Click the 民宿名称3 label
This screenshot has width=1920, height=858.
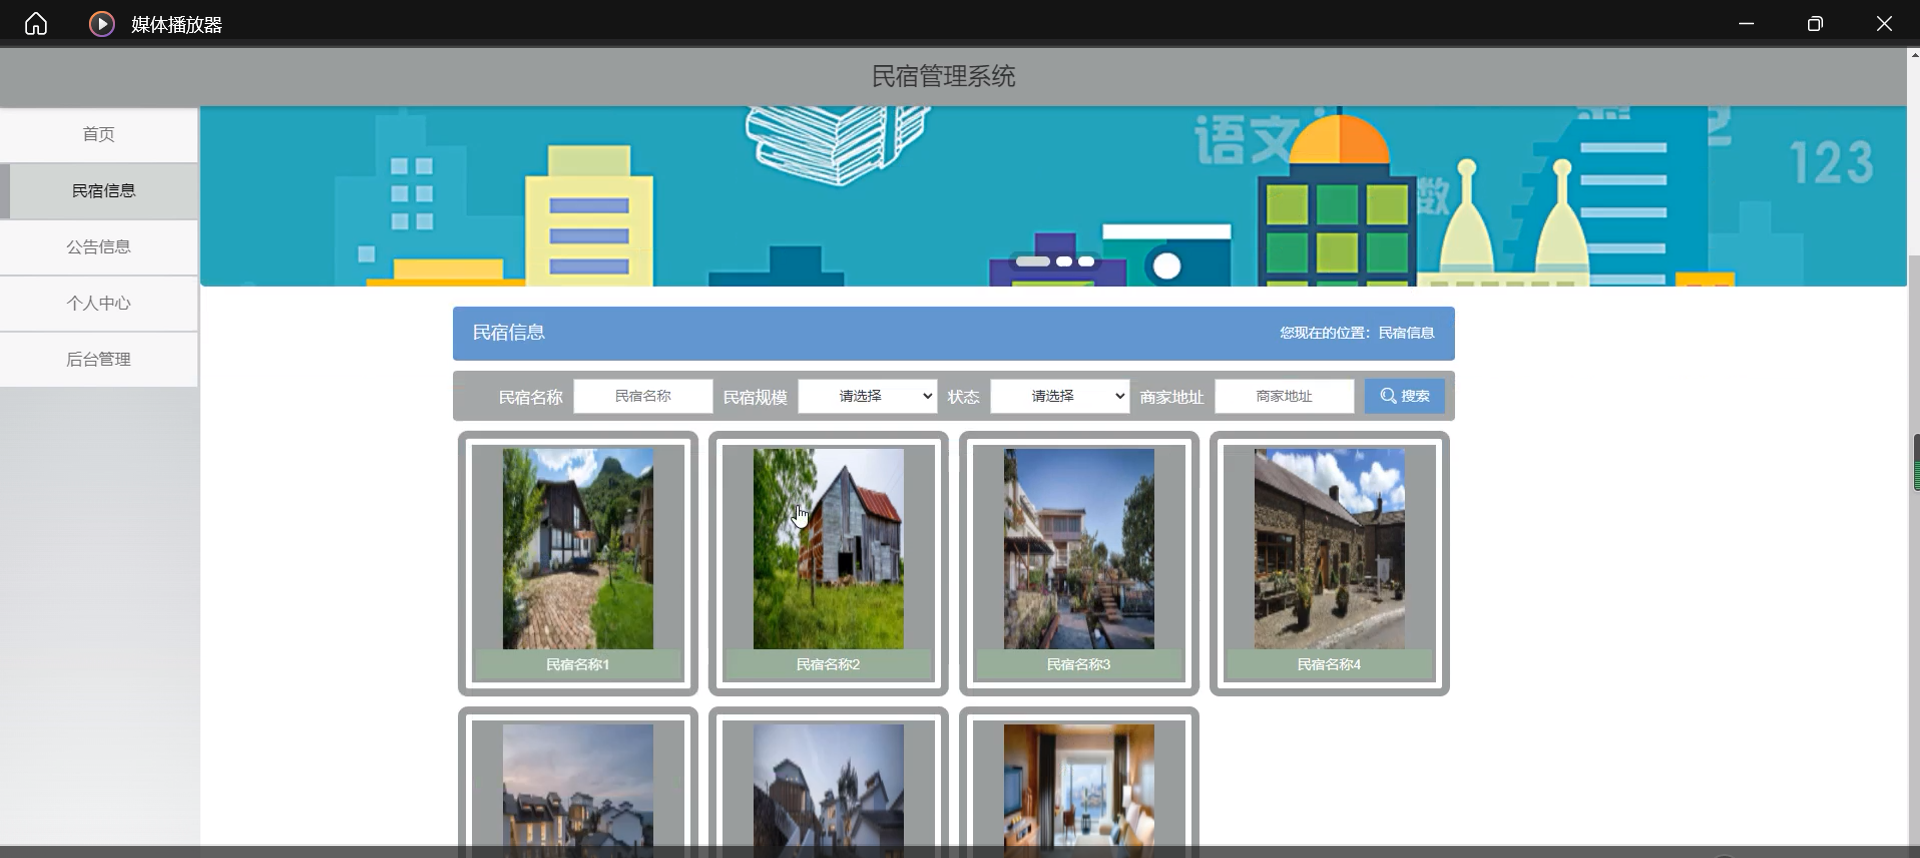point(1079,665)
